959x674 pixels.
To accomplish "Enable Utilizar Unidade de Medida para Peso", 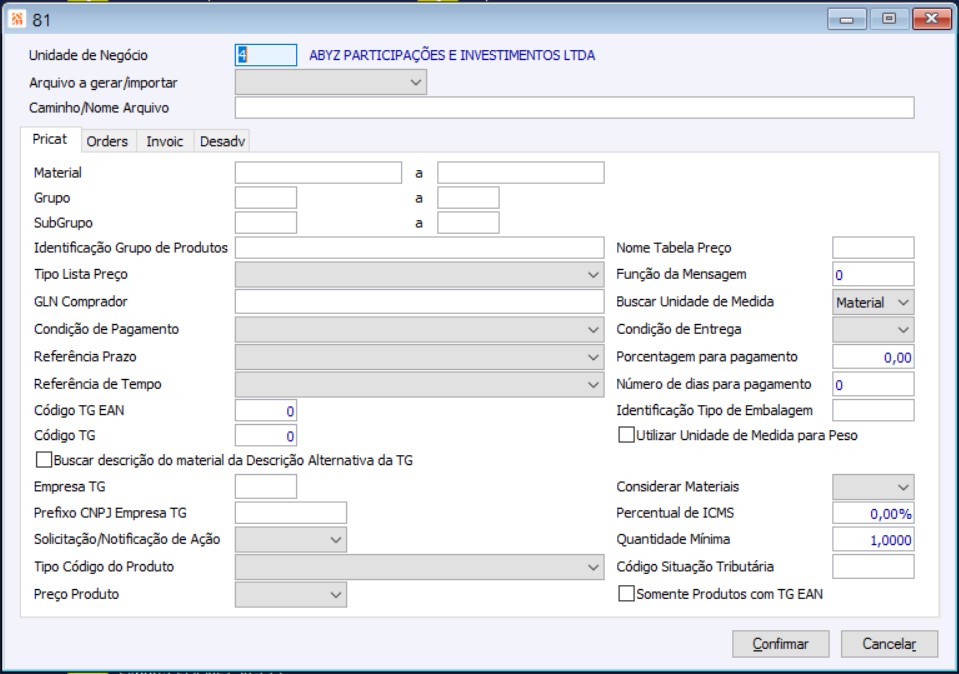I will 627,435.
